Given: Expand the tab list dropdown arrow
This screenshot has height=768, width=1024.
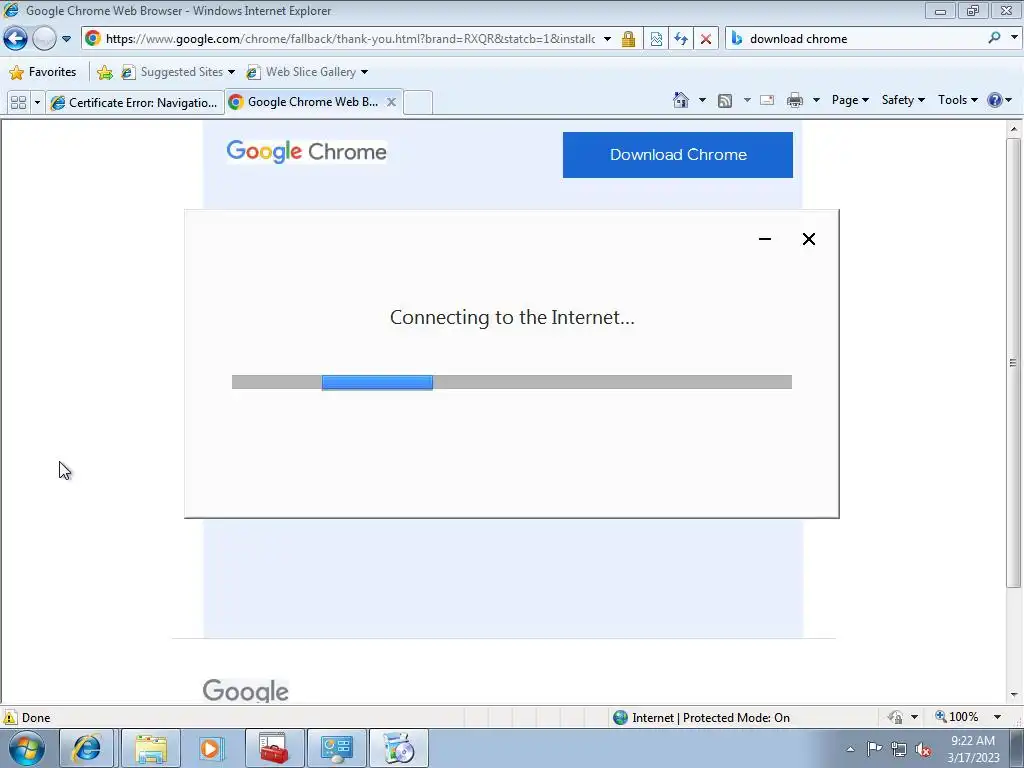Looking at the screenshot, I should (37, 103).
